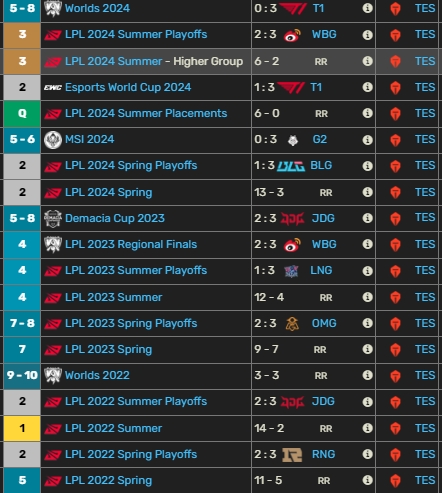Image resolution: width=442 pixels, height=493 pixels.
Task: Click the TES team link in MSI 2024 row
Action: 425,139
